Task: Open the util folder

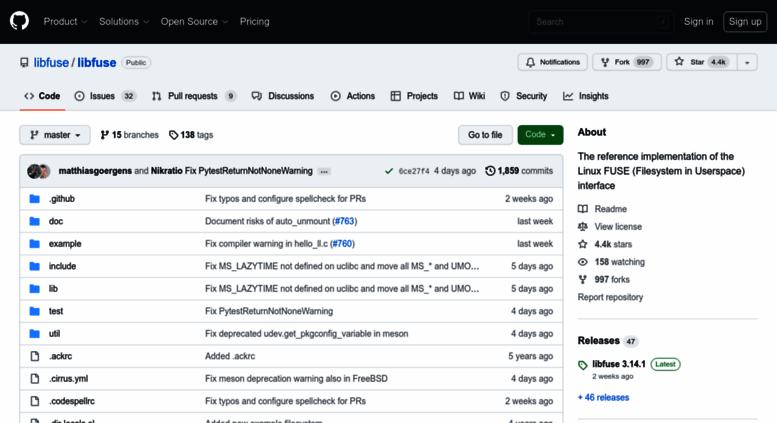Action: tap(55, 334)
